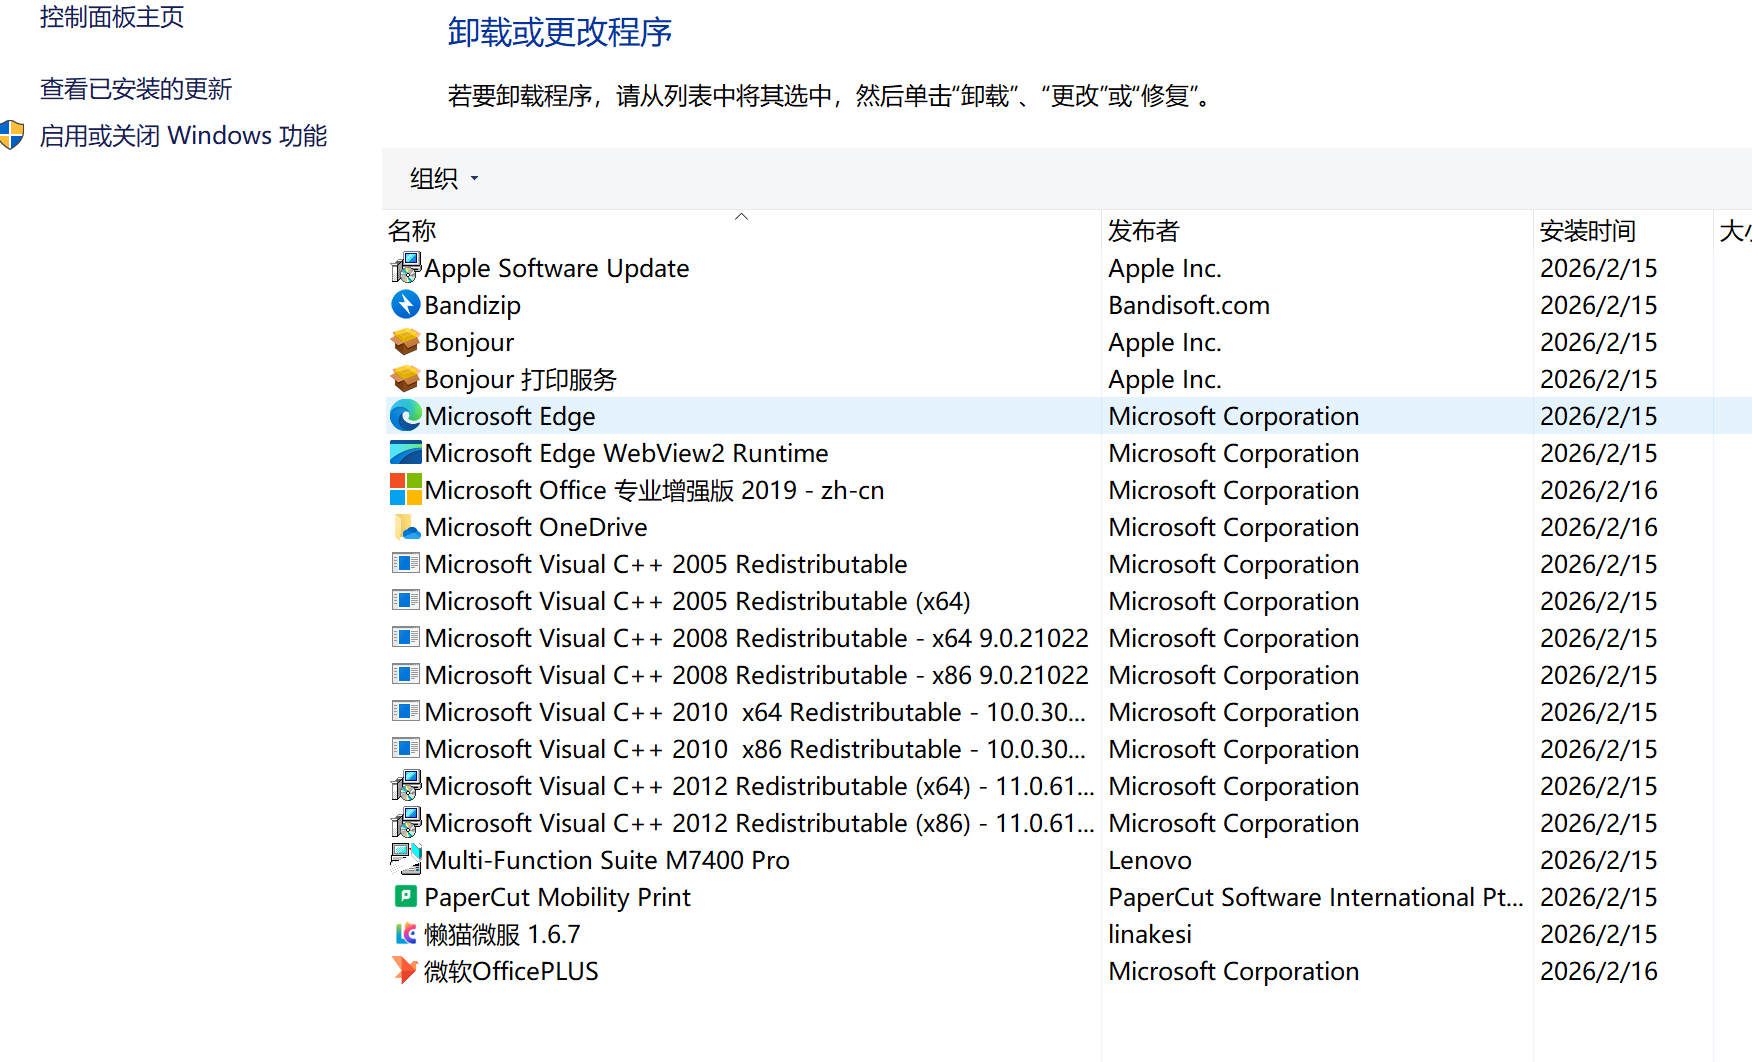The width and height of the screenshot is (1752, 1062).
Task: Select Microsoft Edge WebView2 Runtime entry
Action: coord(626,452)
